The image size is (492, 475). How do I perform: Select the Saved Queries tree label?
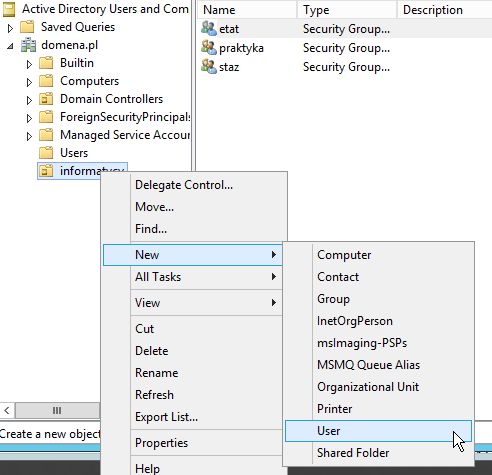(x=78, y=27)
